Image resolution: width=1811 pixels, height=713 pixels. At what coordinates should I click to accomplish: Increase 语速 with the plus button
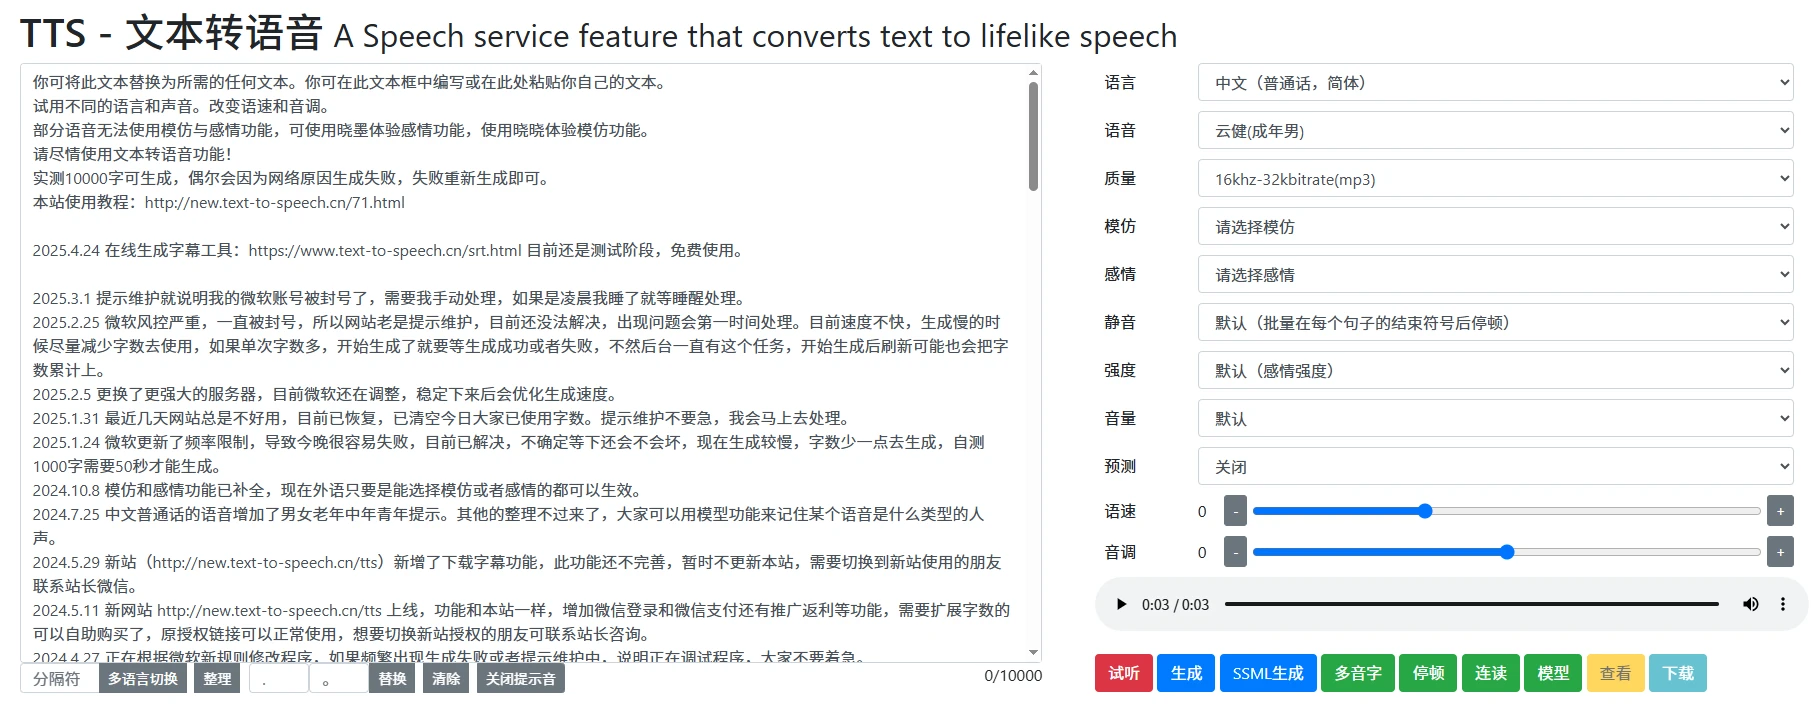click(1779, 511)
